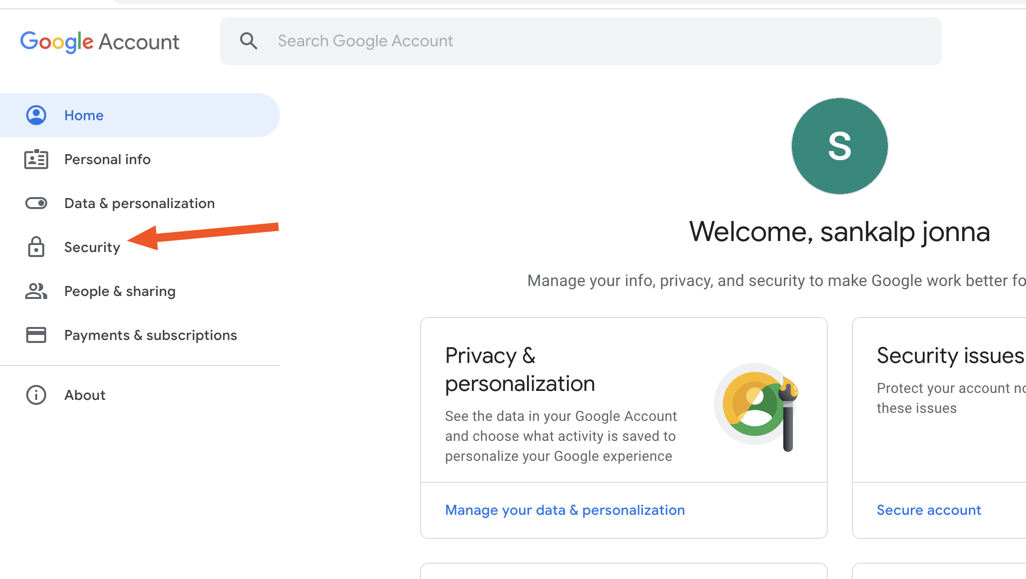Go to Personal info section
Screen dimensions: 1026x579
pos(107,159)
